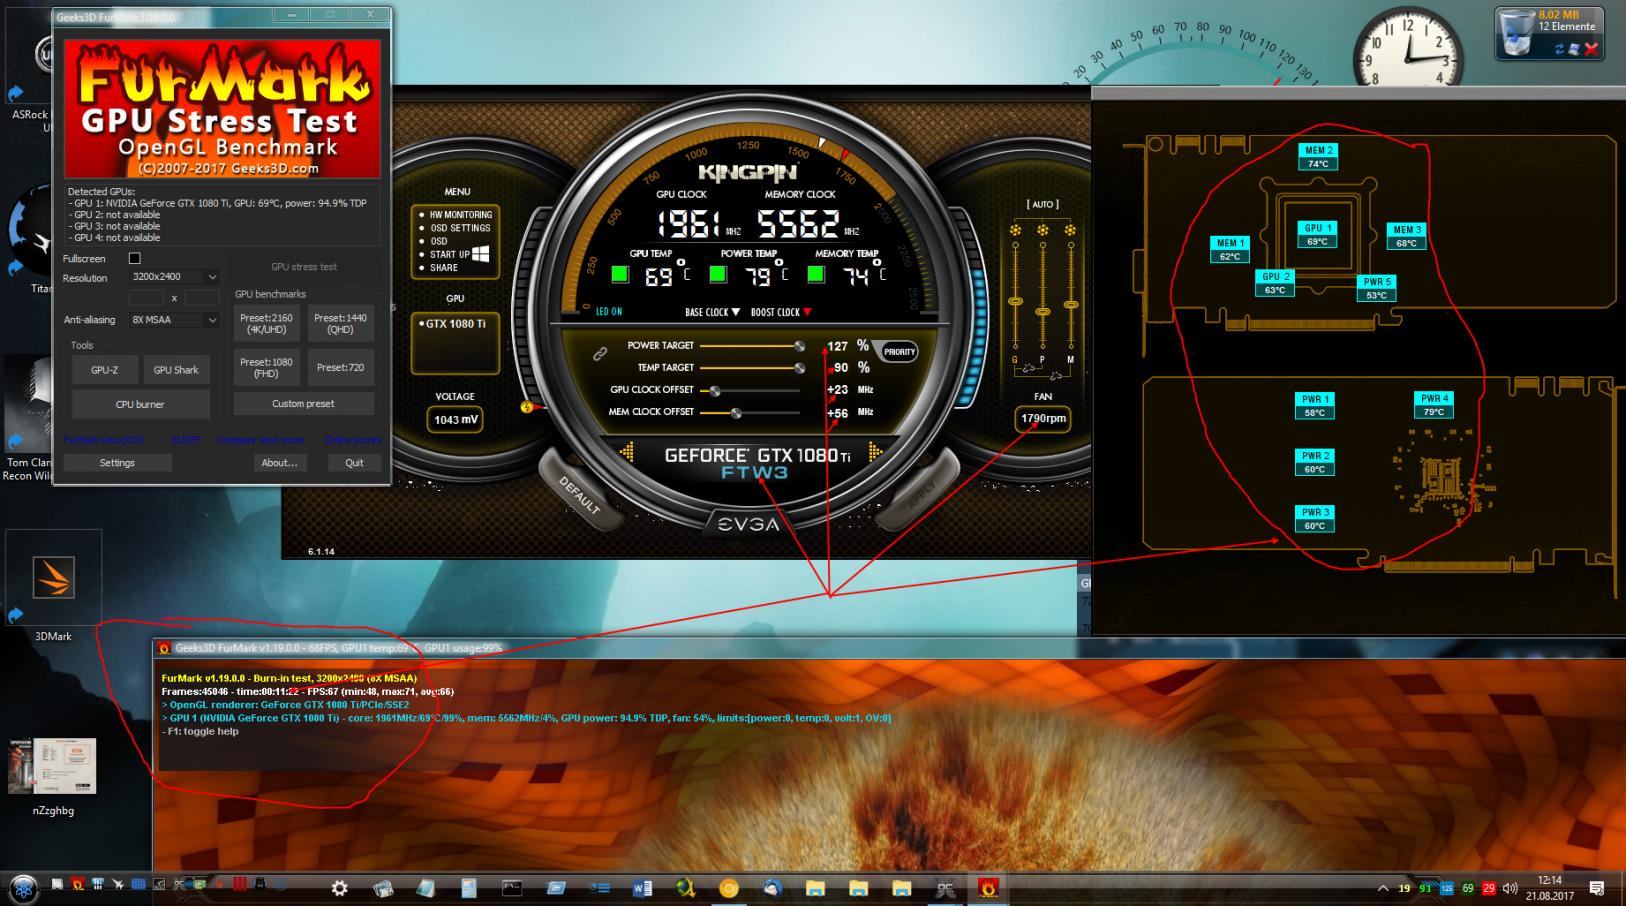Open the orange circular app on the taskbar
The height and width of the screenshot is (906, 1626).
pyautogui.click(x=729, y=888)
